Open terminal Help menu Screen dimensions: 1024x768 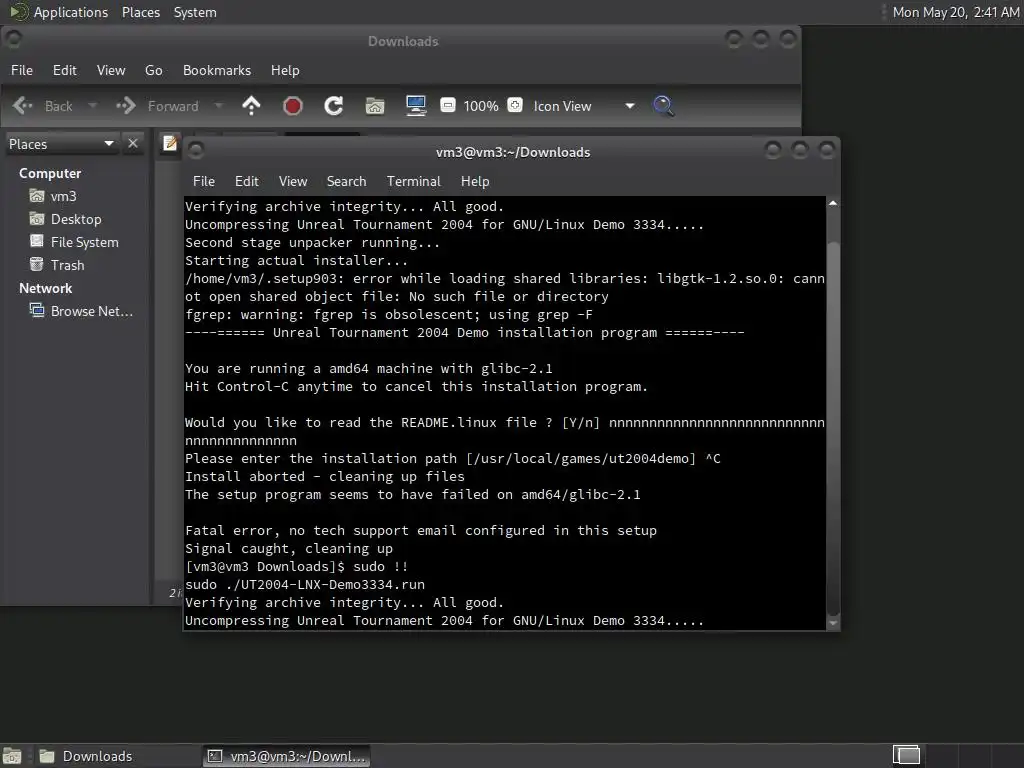(x=475, y=181)
